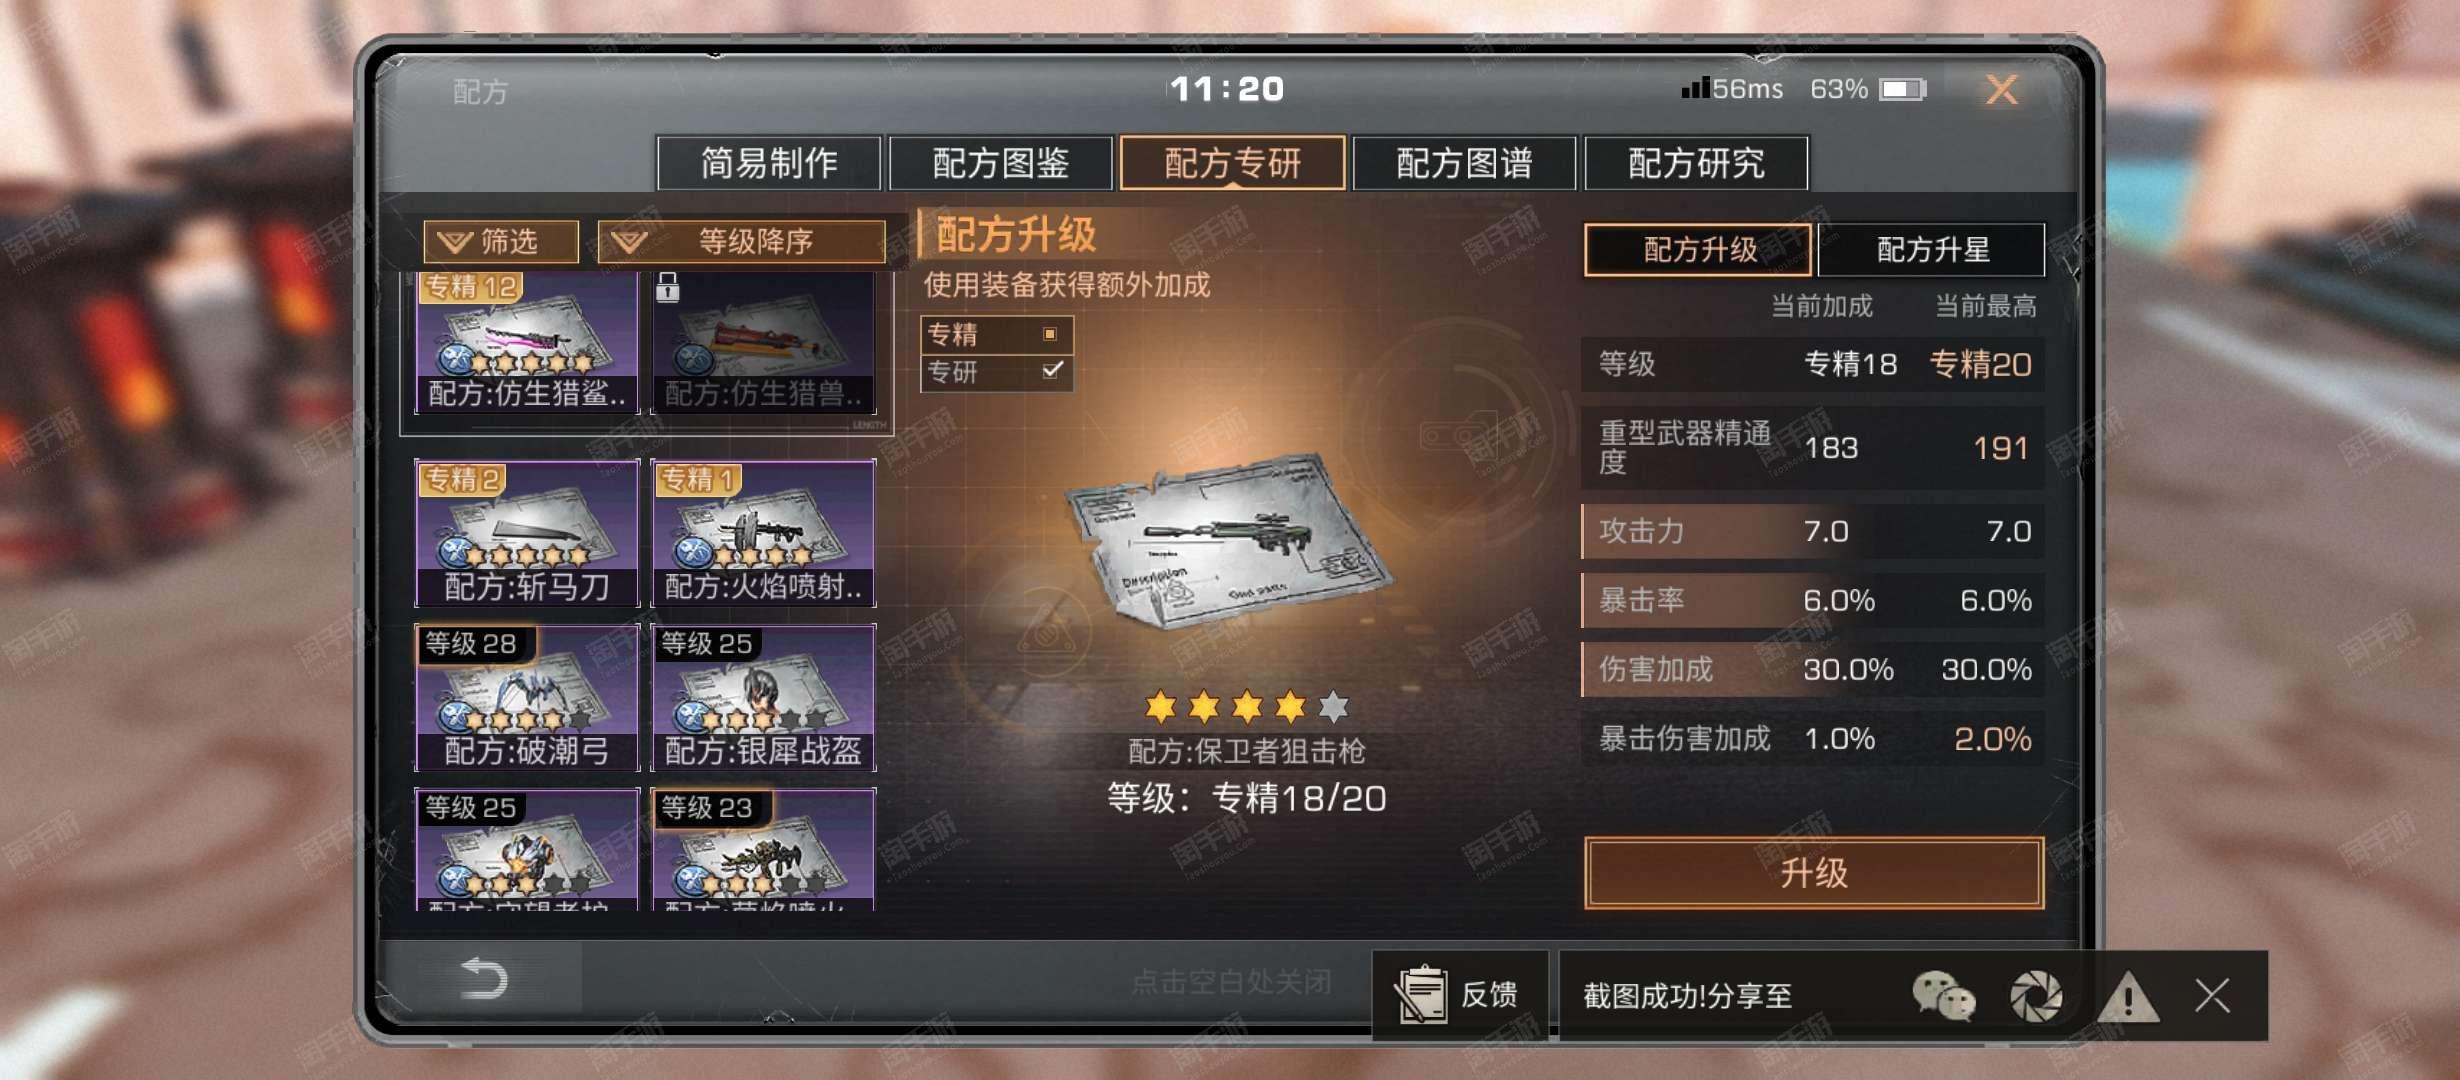Screen dimensions: 2460x1080
Task: Open the 反馈 feedback clipboard icon
Action: [x=1422, y=994]
